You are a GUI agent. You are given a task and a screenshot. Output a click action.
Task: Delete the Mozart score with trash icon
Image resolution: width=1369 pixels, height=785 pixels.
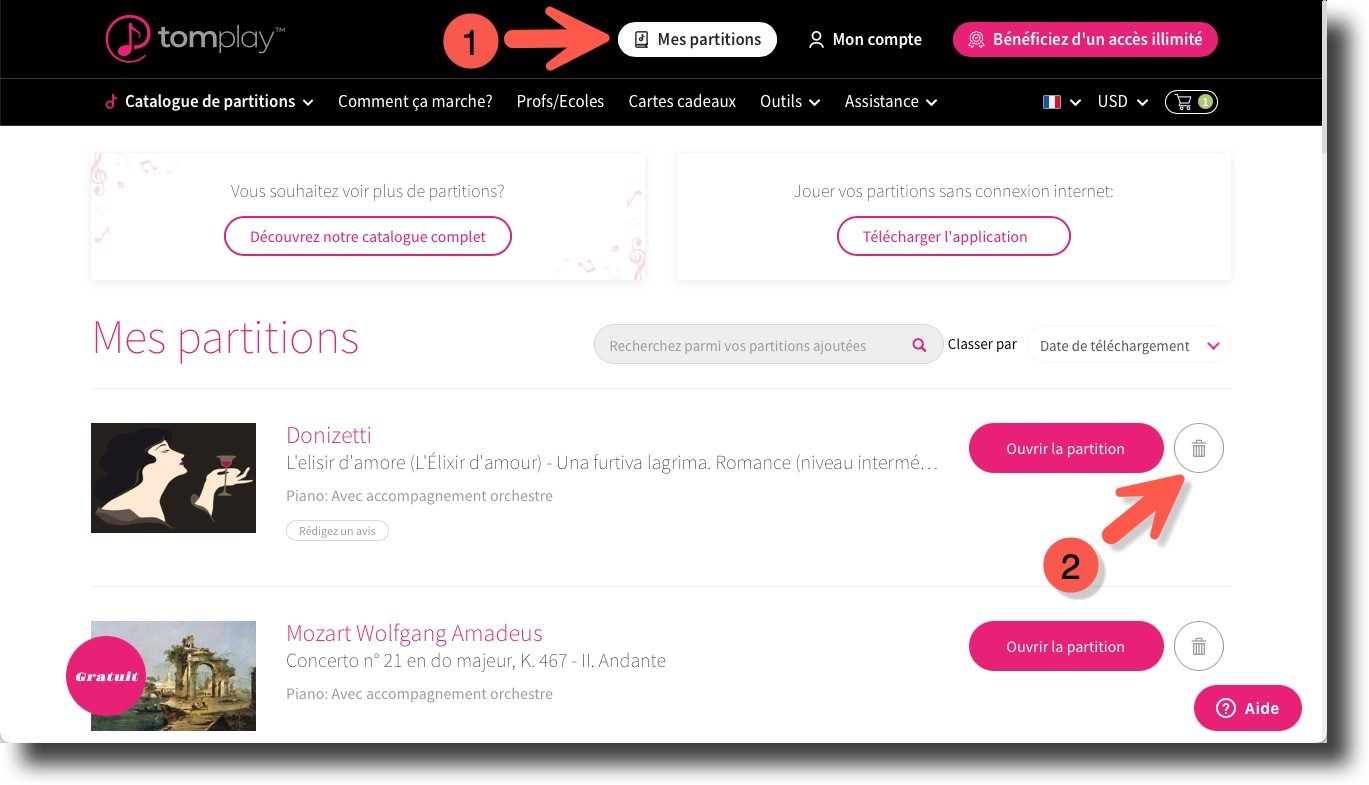point(1199,647)
